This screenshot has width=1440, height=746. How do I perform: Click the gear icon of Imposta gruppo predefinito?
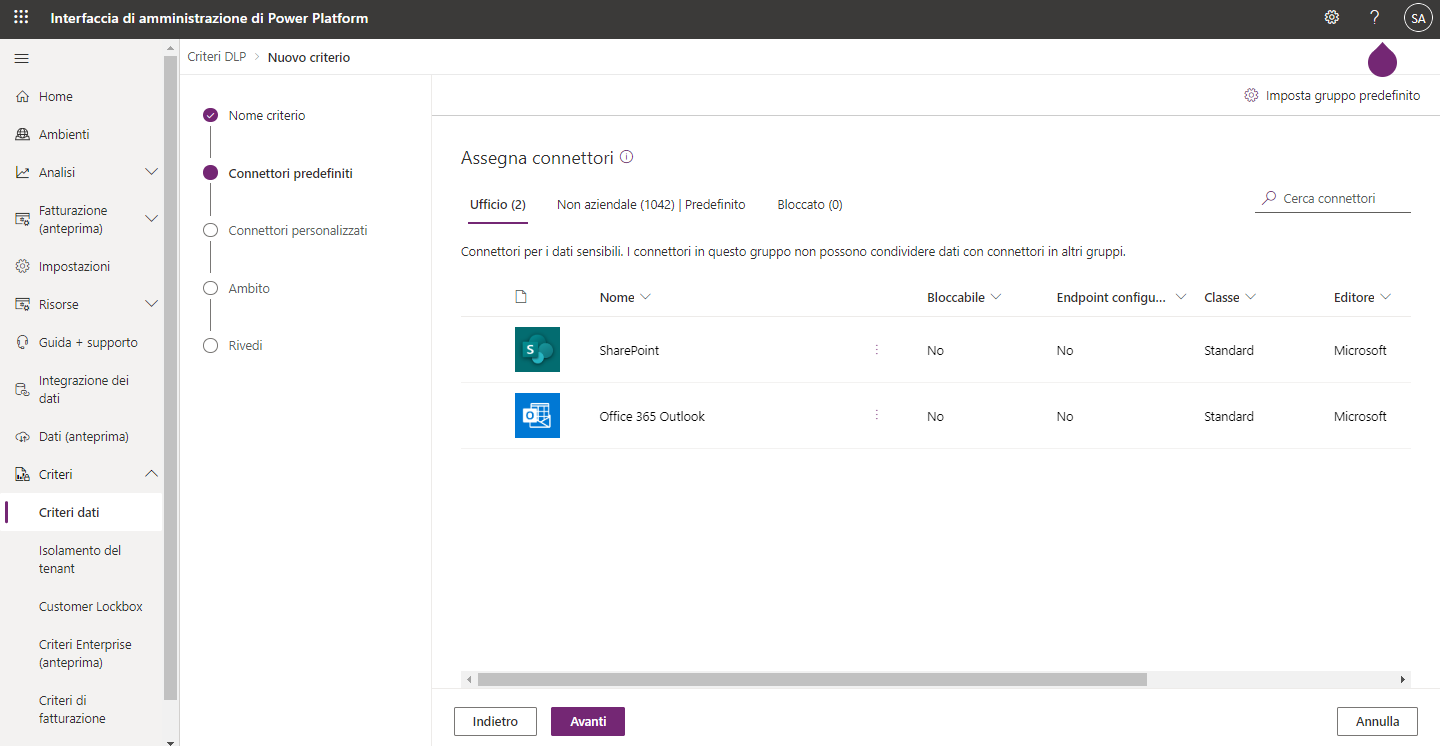(x=1251, y=95)
